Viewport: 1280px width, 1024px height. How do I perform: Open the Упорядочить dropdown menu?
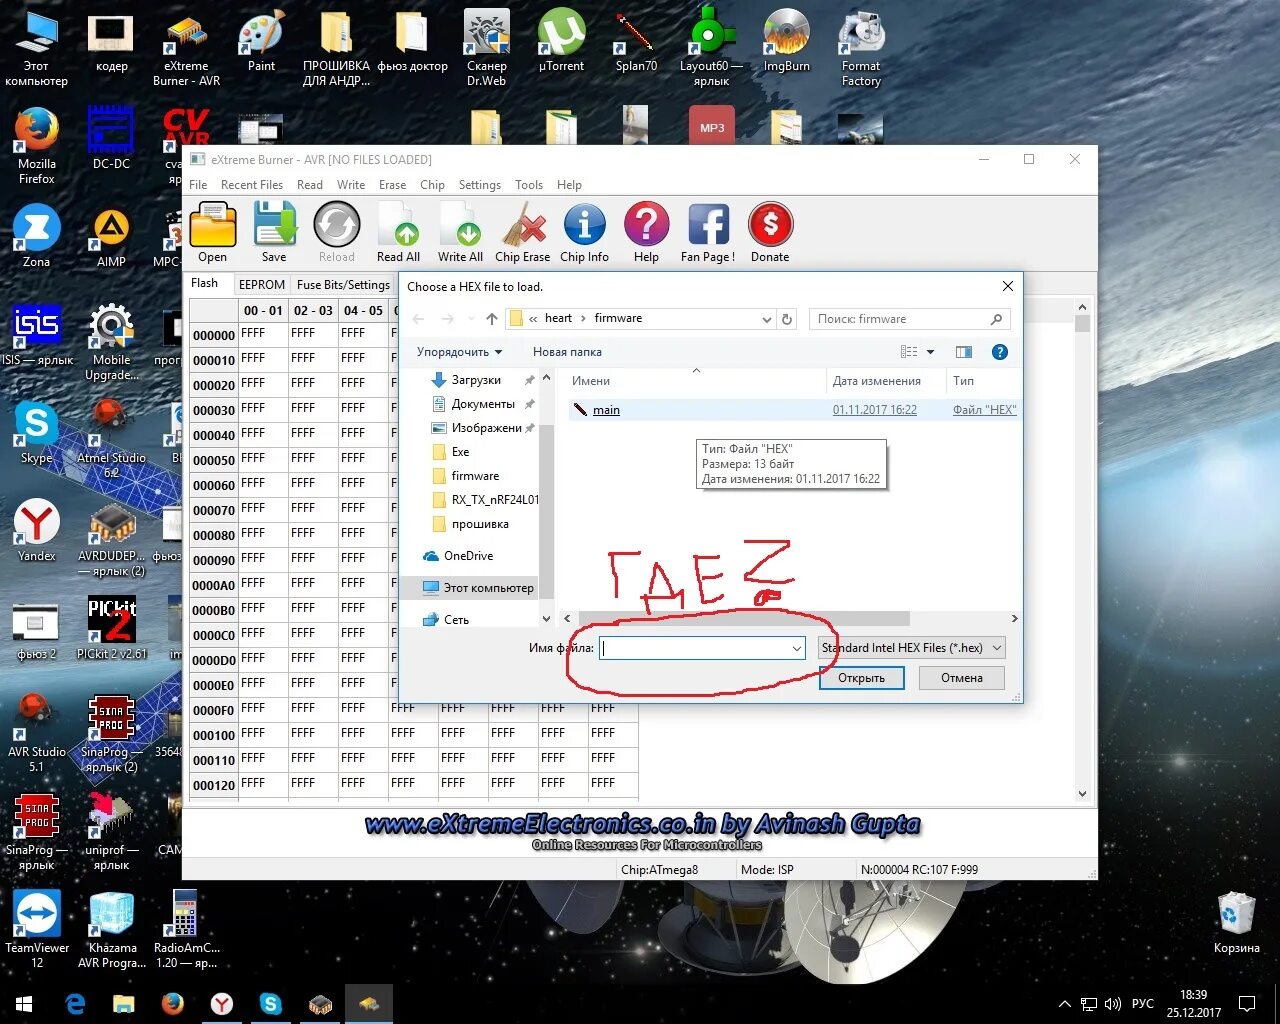[459, 352]
